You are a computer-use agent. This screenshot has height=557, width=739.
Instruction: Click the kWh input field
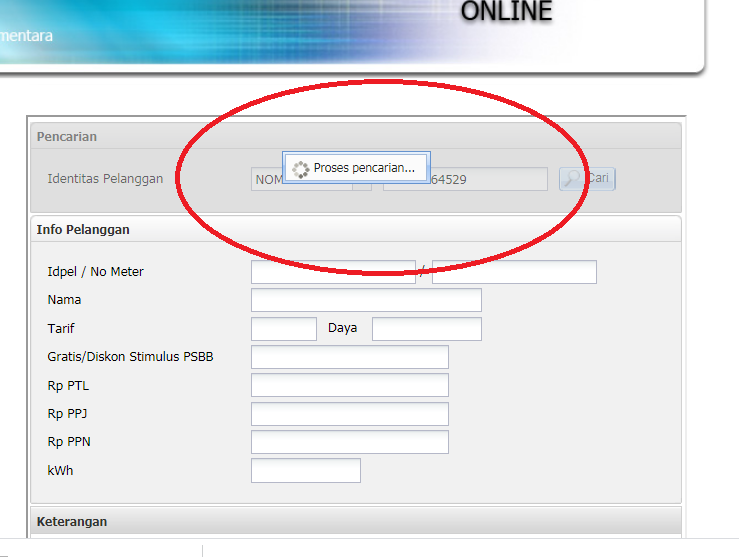[x=306, y=471]
